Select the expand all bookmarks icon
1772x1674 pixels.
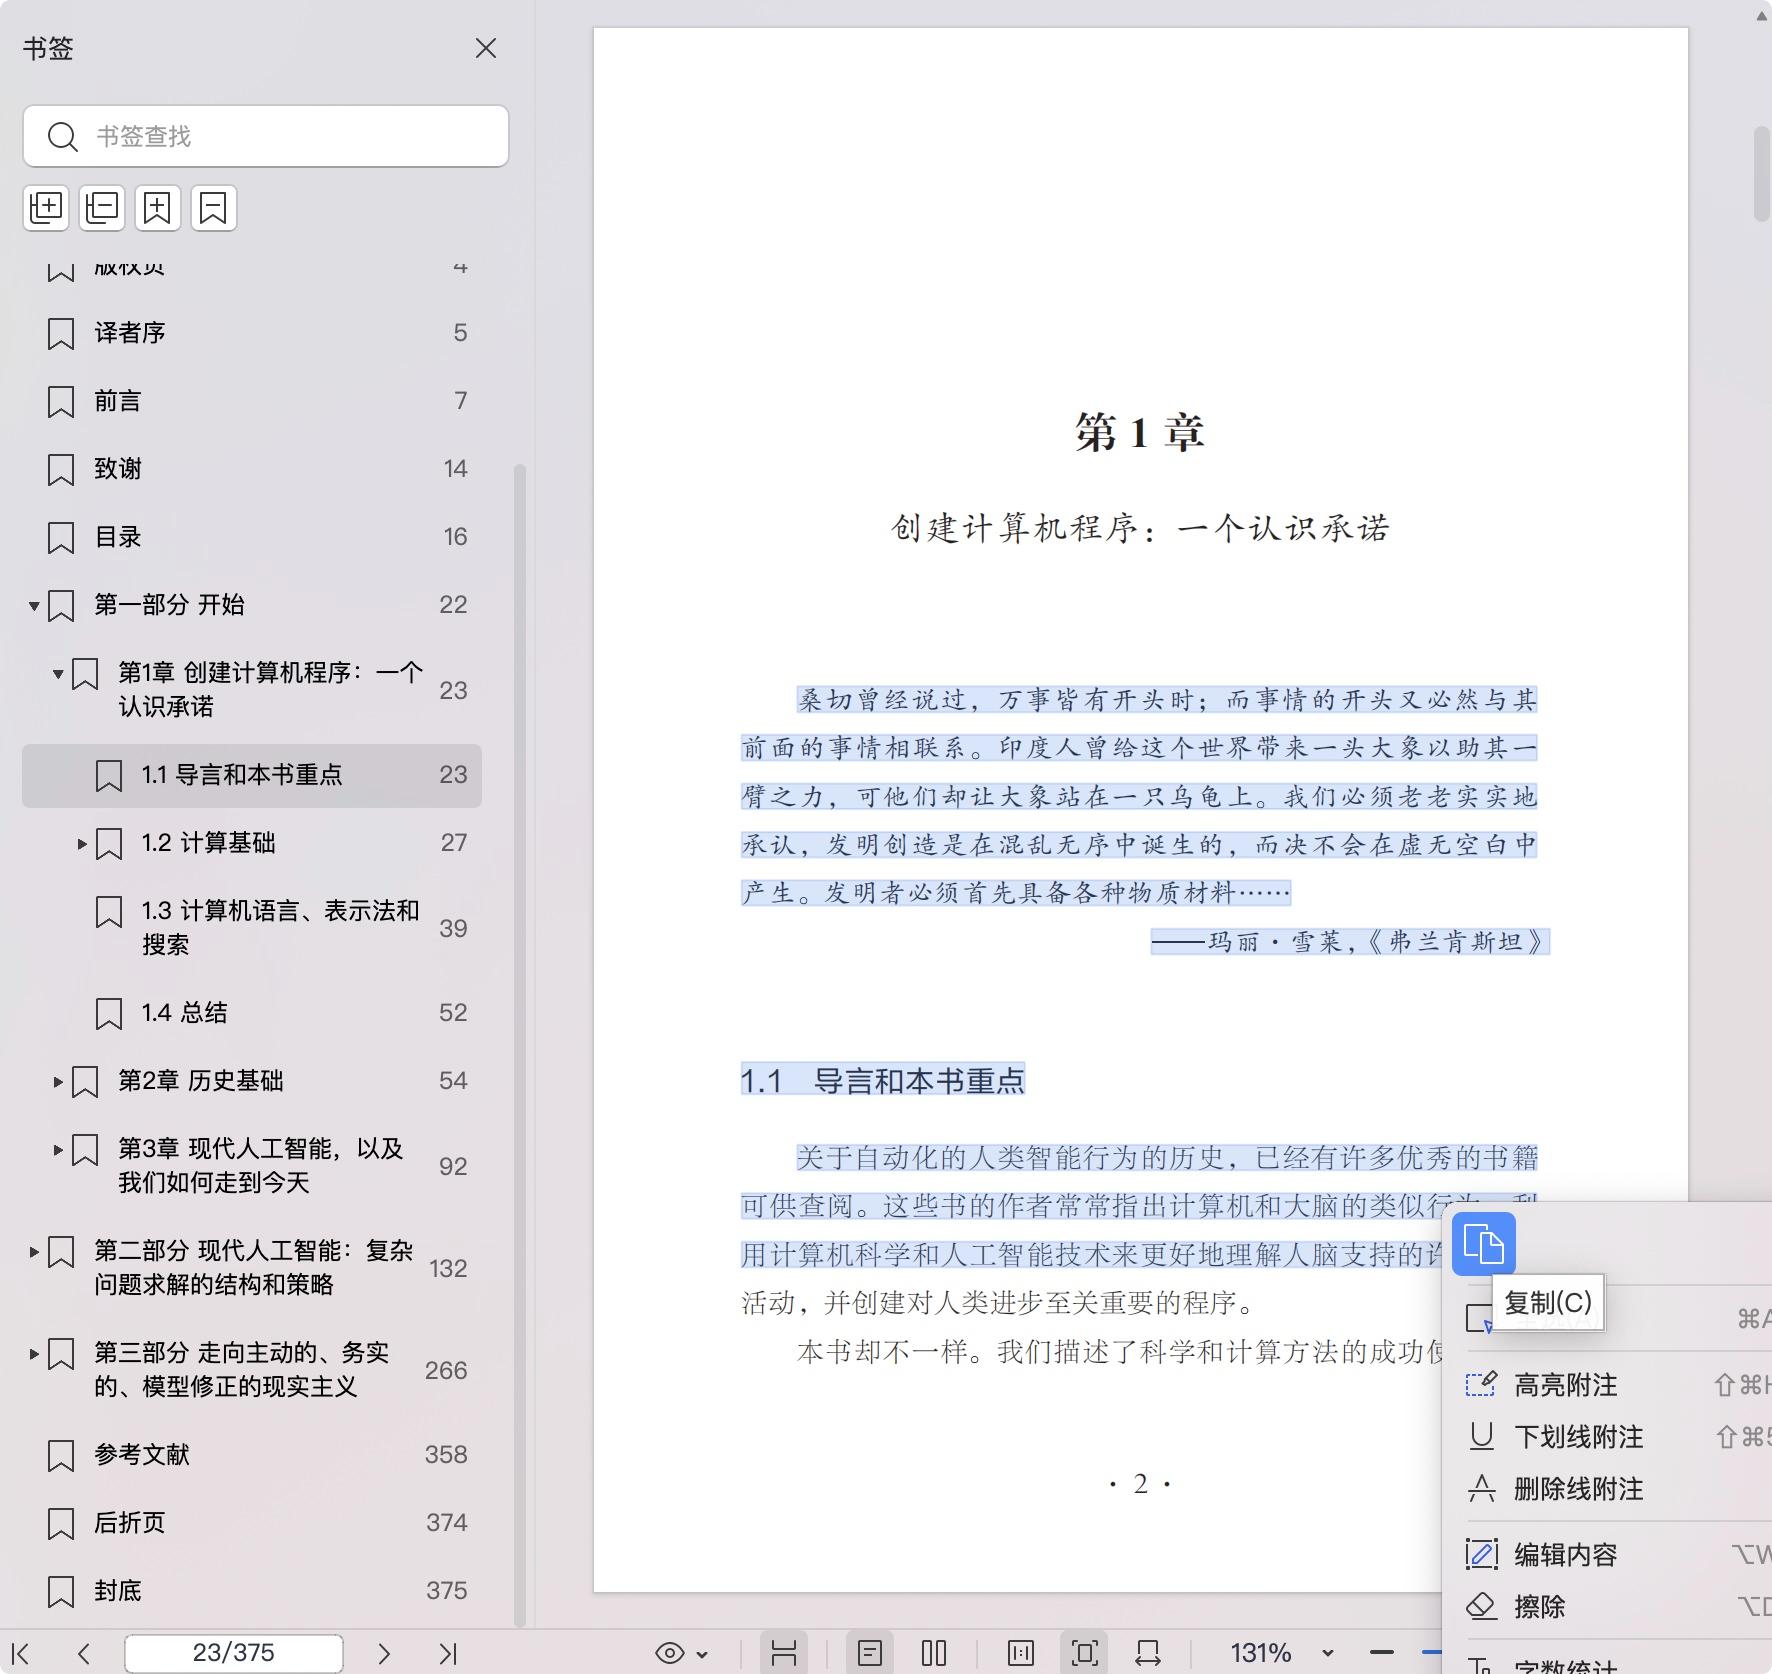[46, 208]
